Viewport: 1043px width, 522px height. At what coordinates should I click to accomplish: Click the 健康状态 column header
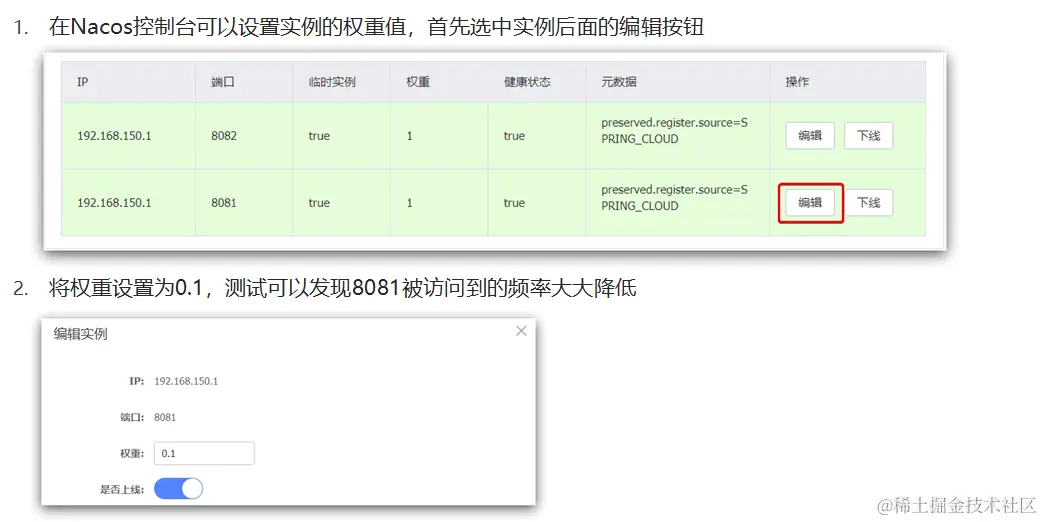(527, 82)
